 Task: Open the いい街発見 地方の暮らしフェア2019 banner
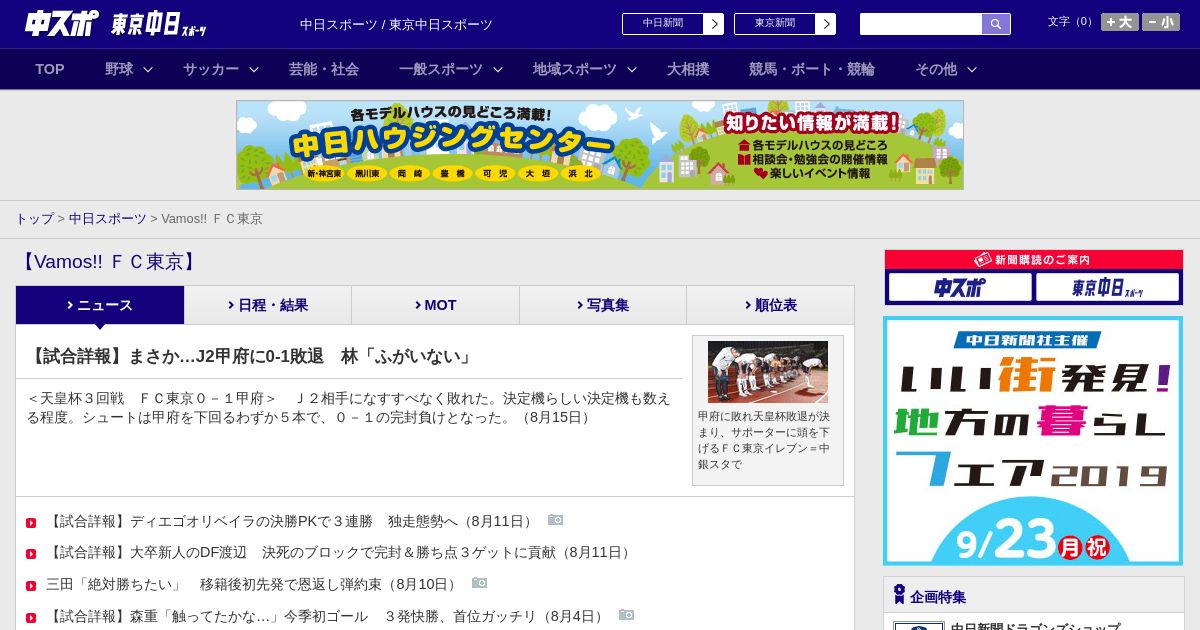point(1033,441)
